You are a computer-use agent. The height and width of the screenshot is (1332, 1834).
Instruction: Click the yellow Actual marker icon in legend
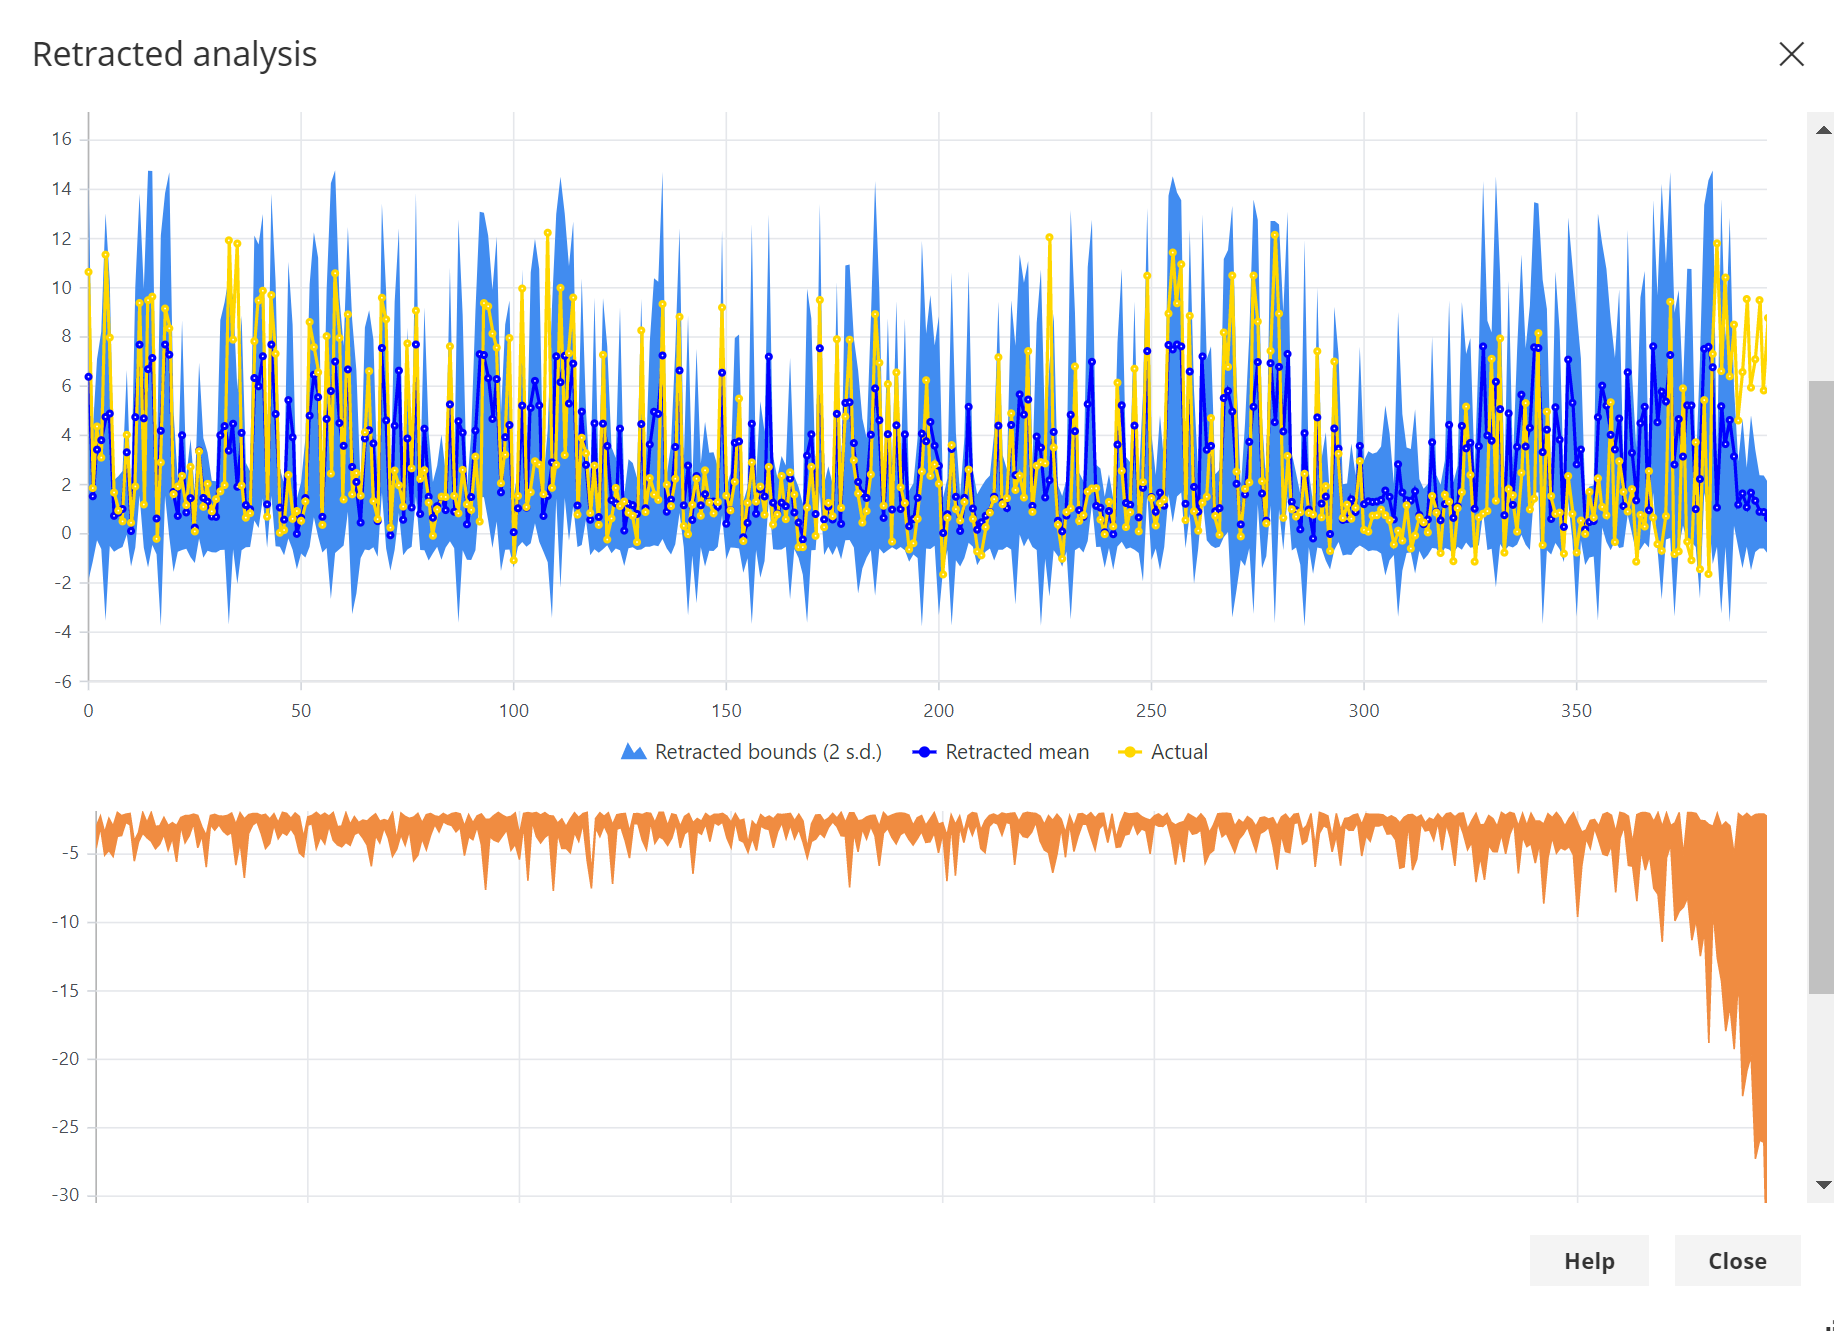pyautogui.click(x=1129, y=752)
